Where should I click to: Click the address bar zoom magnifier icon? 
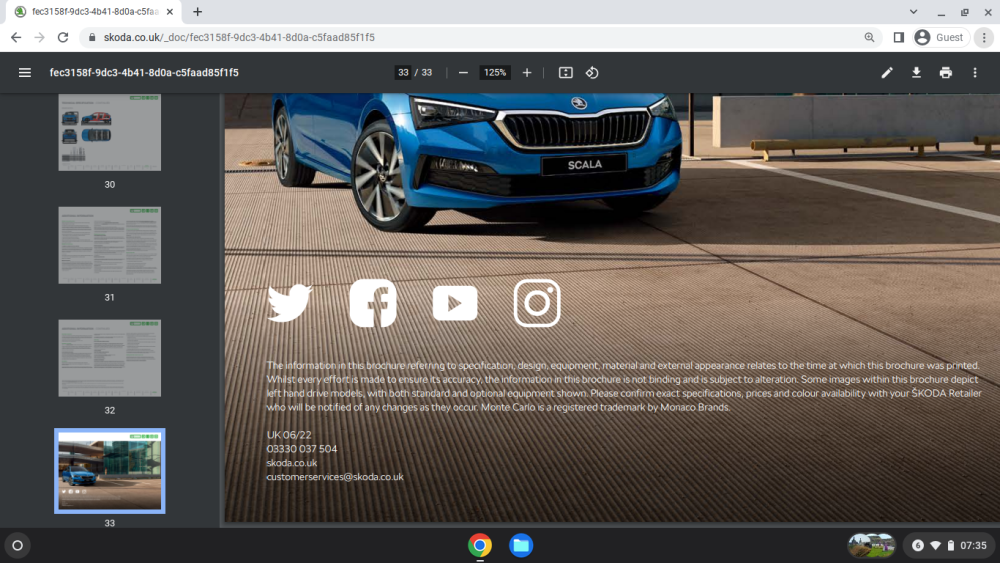(x=869, y=38)
